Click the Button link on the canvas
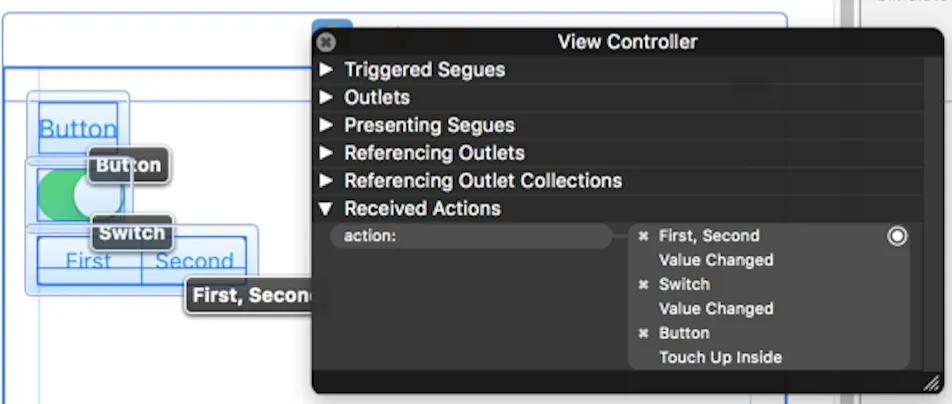This screenshot has height=404, width=952. [77, 129]
